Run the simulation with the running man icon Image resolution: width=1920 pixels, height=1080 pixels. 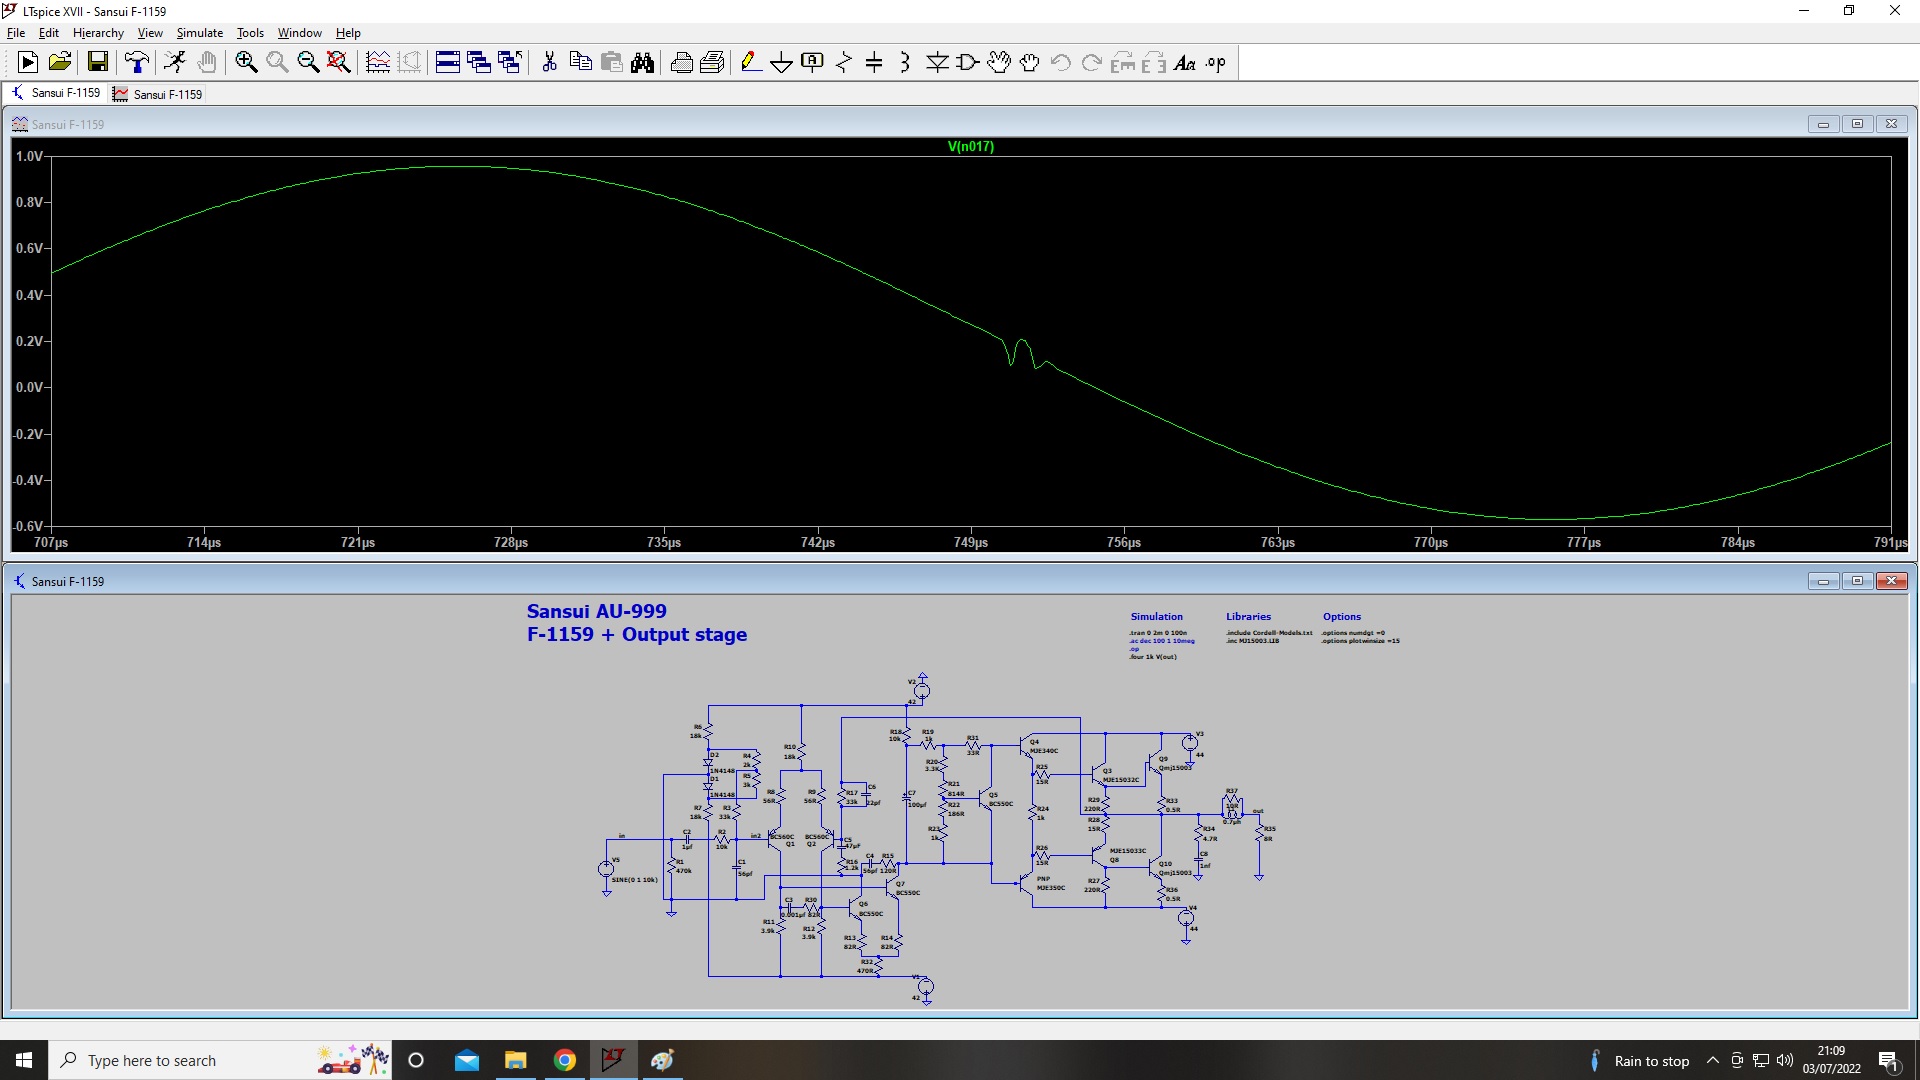tap(175, 63)
